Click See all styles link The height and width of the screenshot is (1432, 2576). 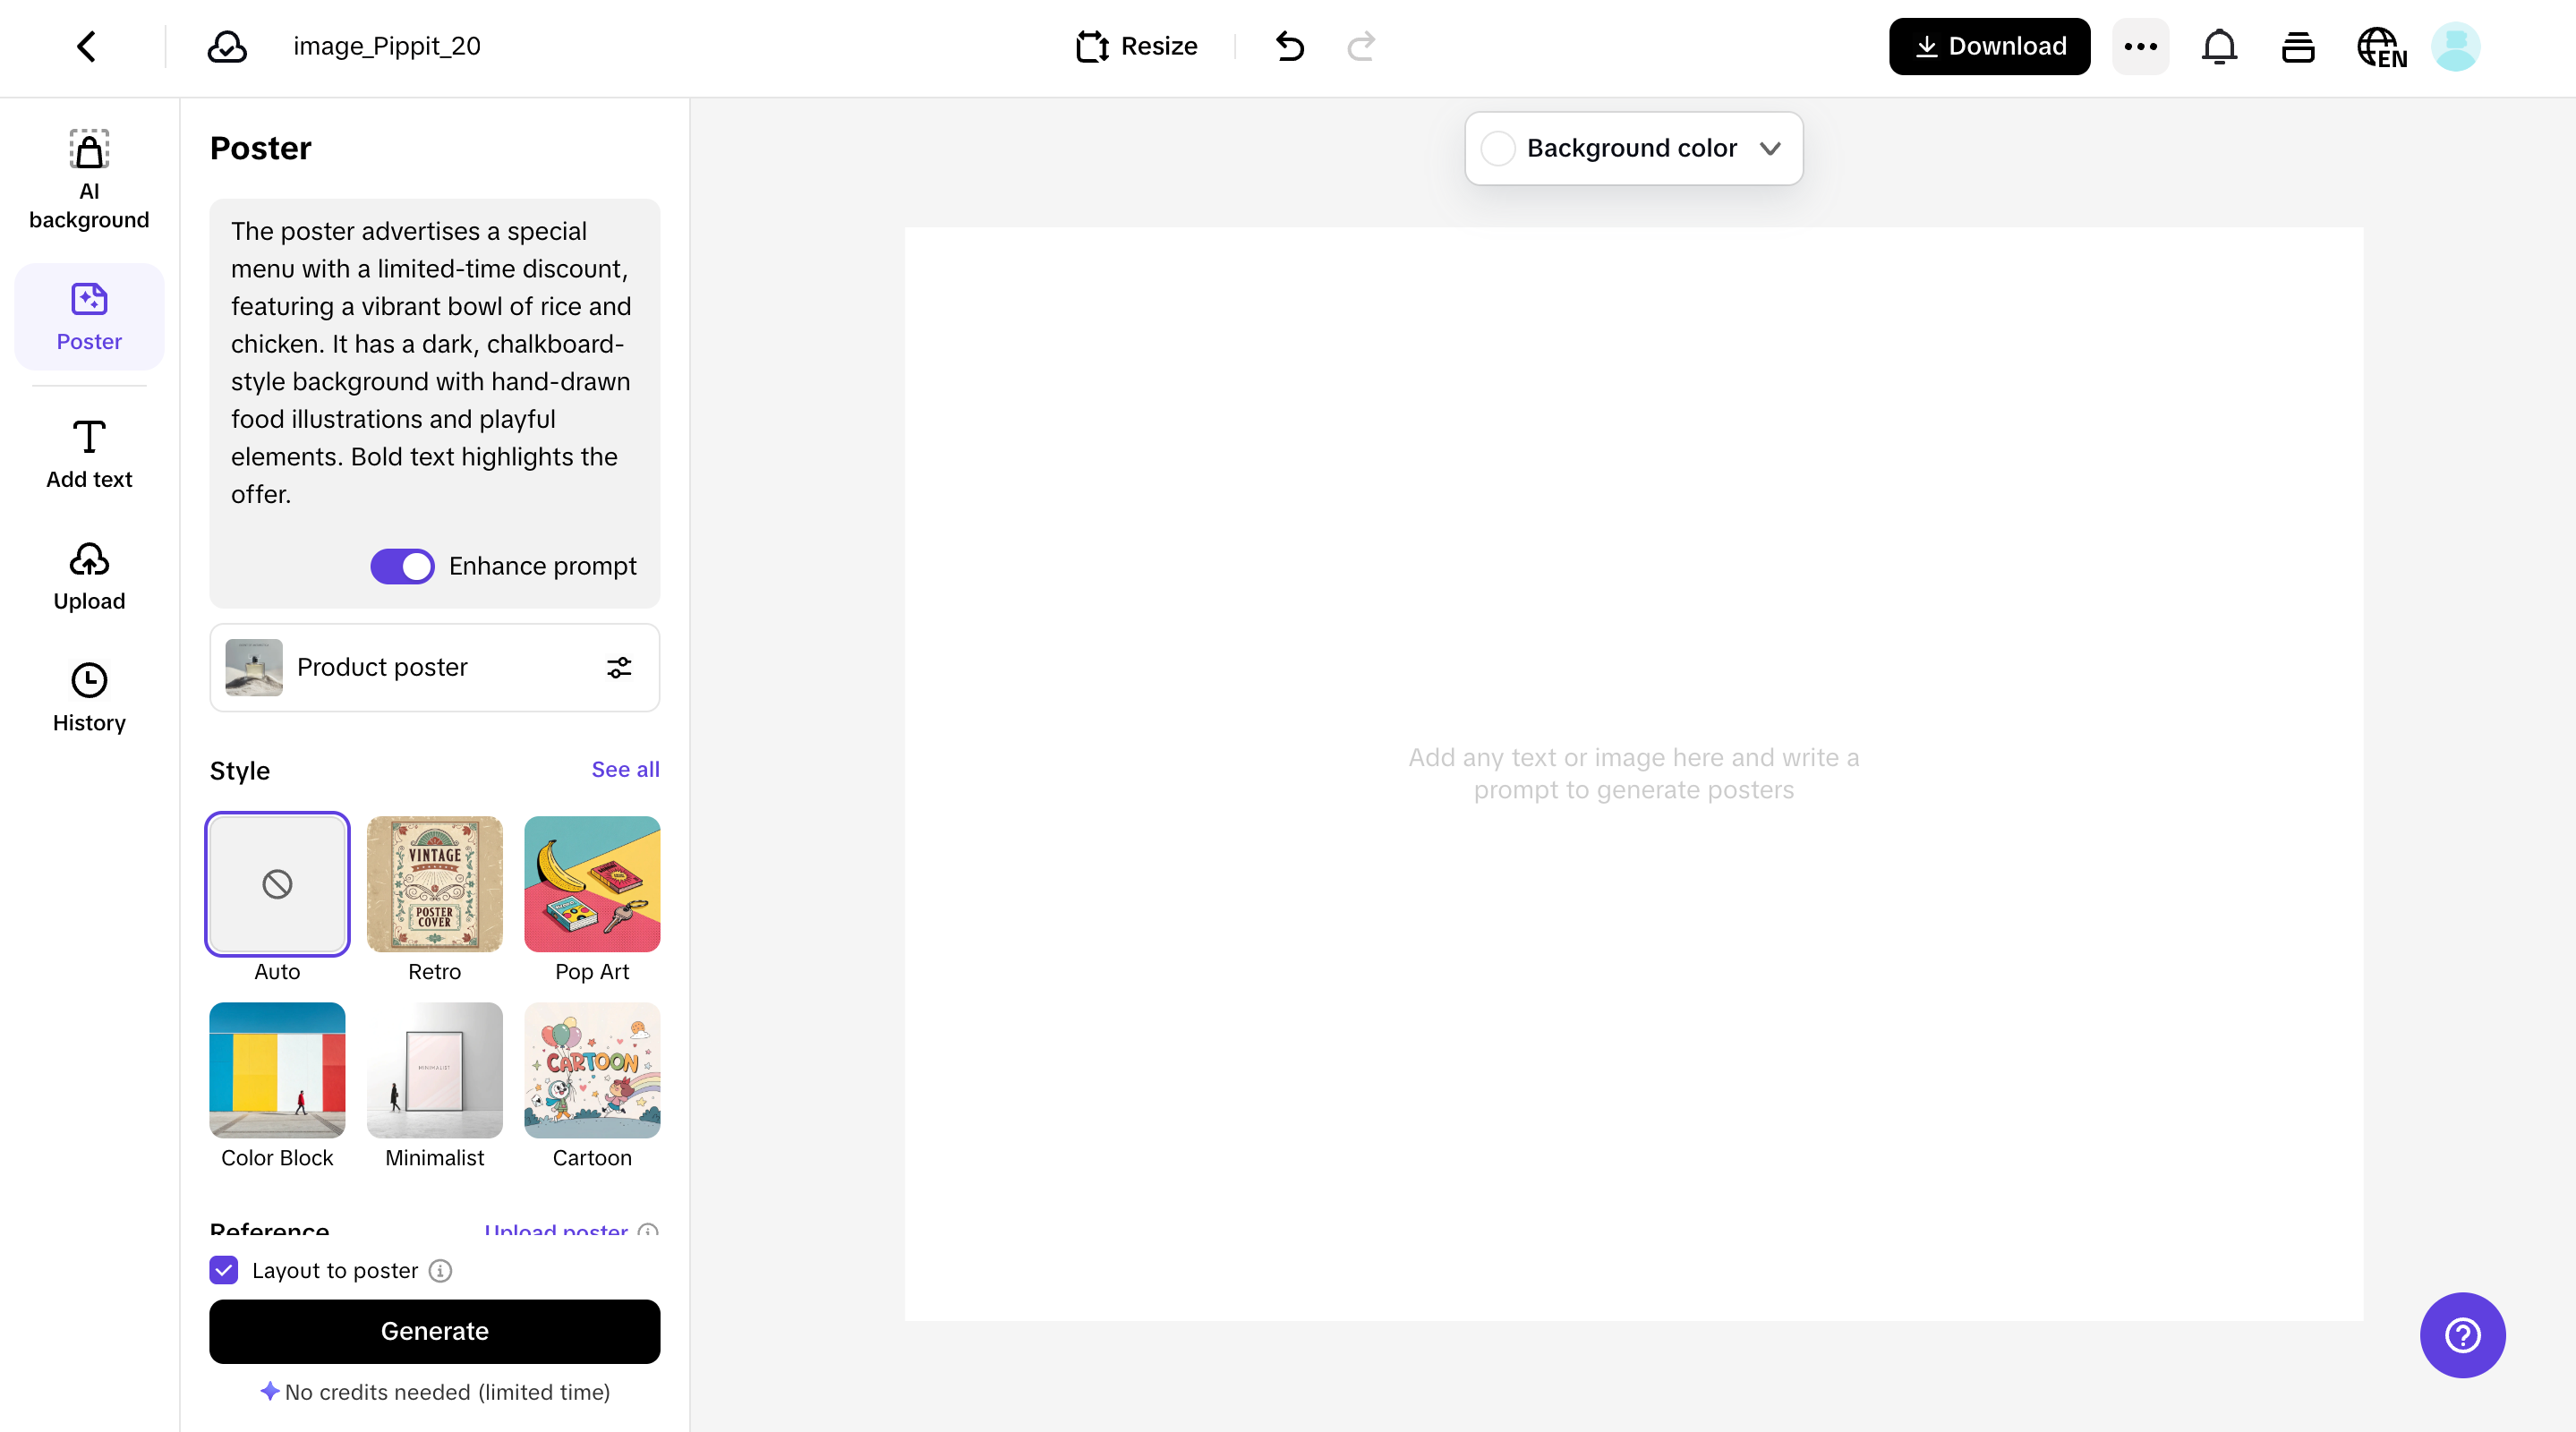tap(625, 769)
